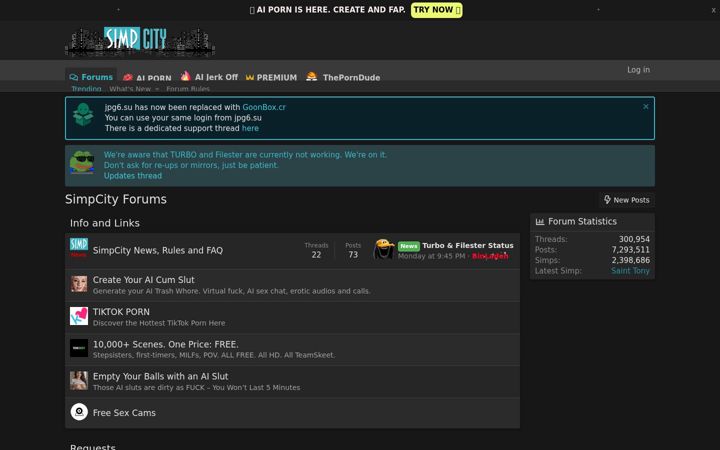The image size is (720, 450).
Task: Click the yellow TRY NOW button
Action: click(436, 10)
